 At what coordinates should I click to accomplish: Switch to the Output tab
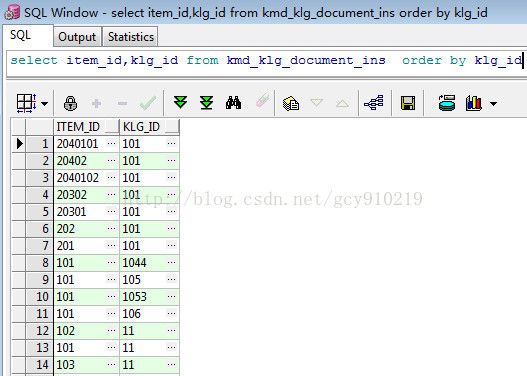point(77,36)
